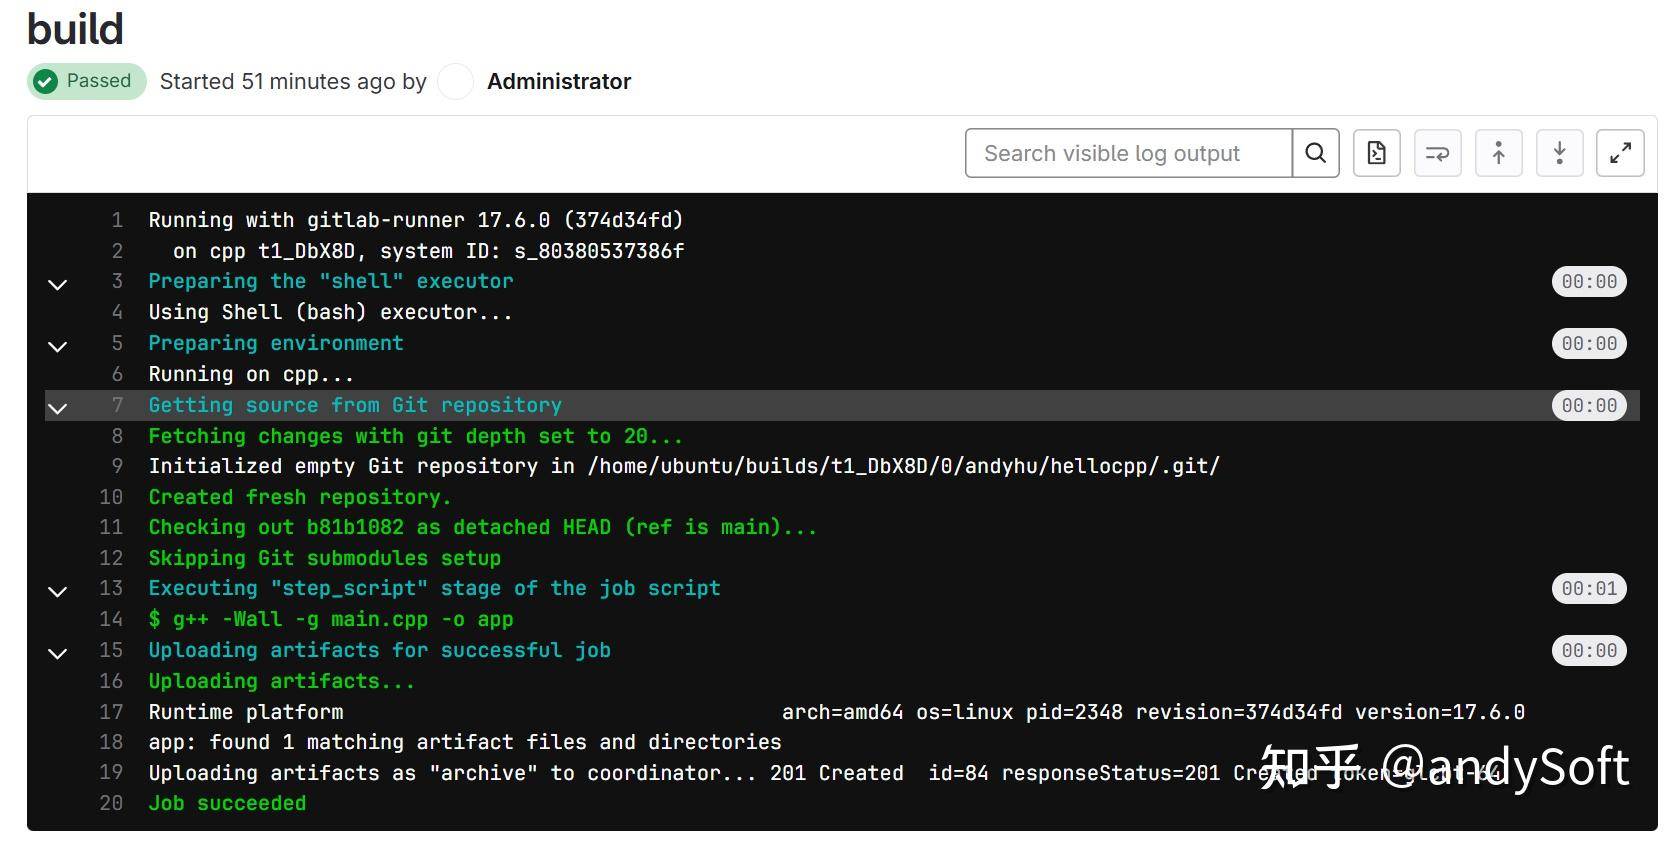Click the 'build' job title
The width and height of the screenshot is (1675, 844).
(75, 29)
